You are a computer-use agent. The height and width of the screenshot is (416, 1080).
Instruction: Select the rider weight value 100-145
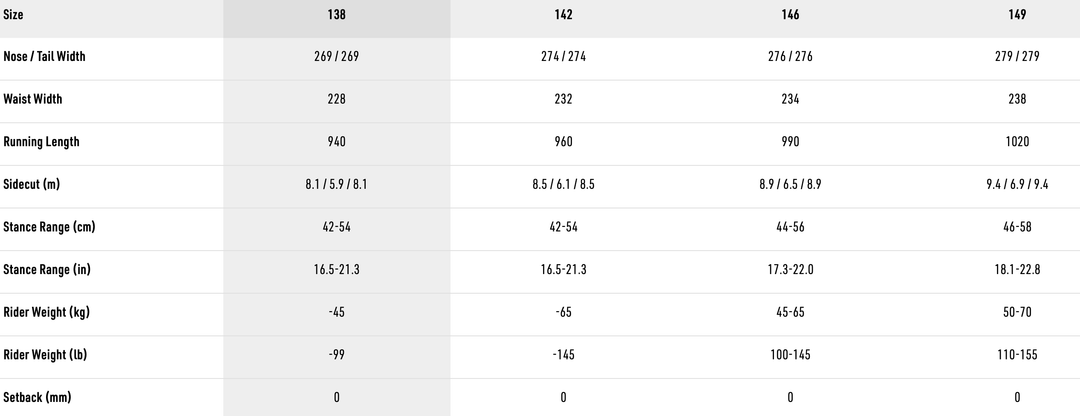point(790,355)
